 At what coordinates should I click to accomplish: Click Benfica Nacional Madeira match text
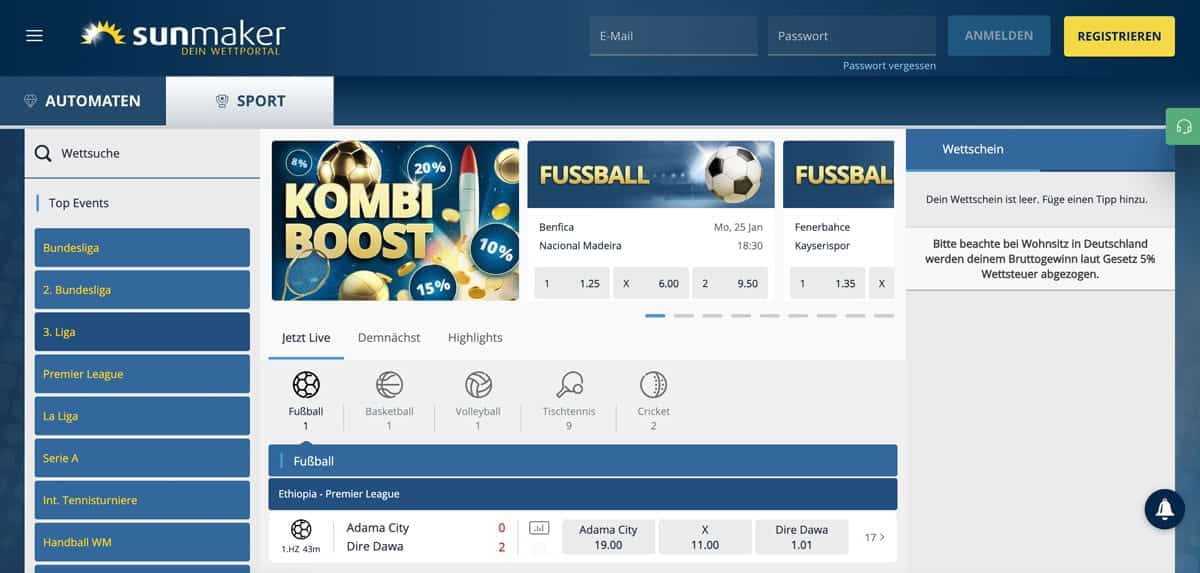580,236
